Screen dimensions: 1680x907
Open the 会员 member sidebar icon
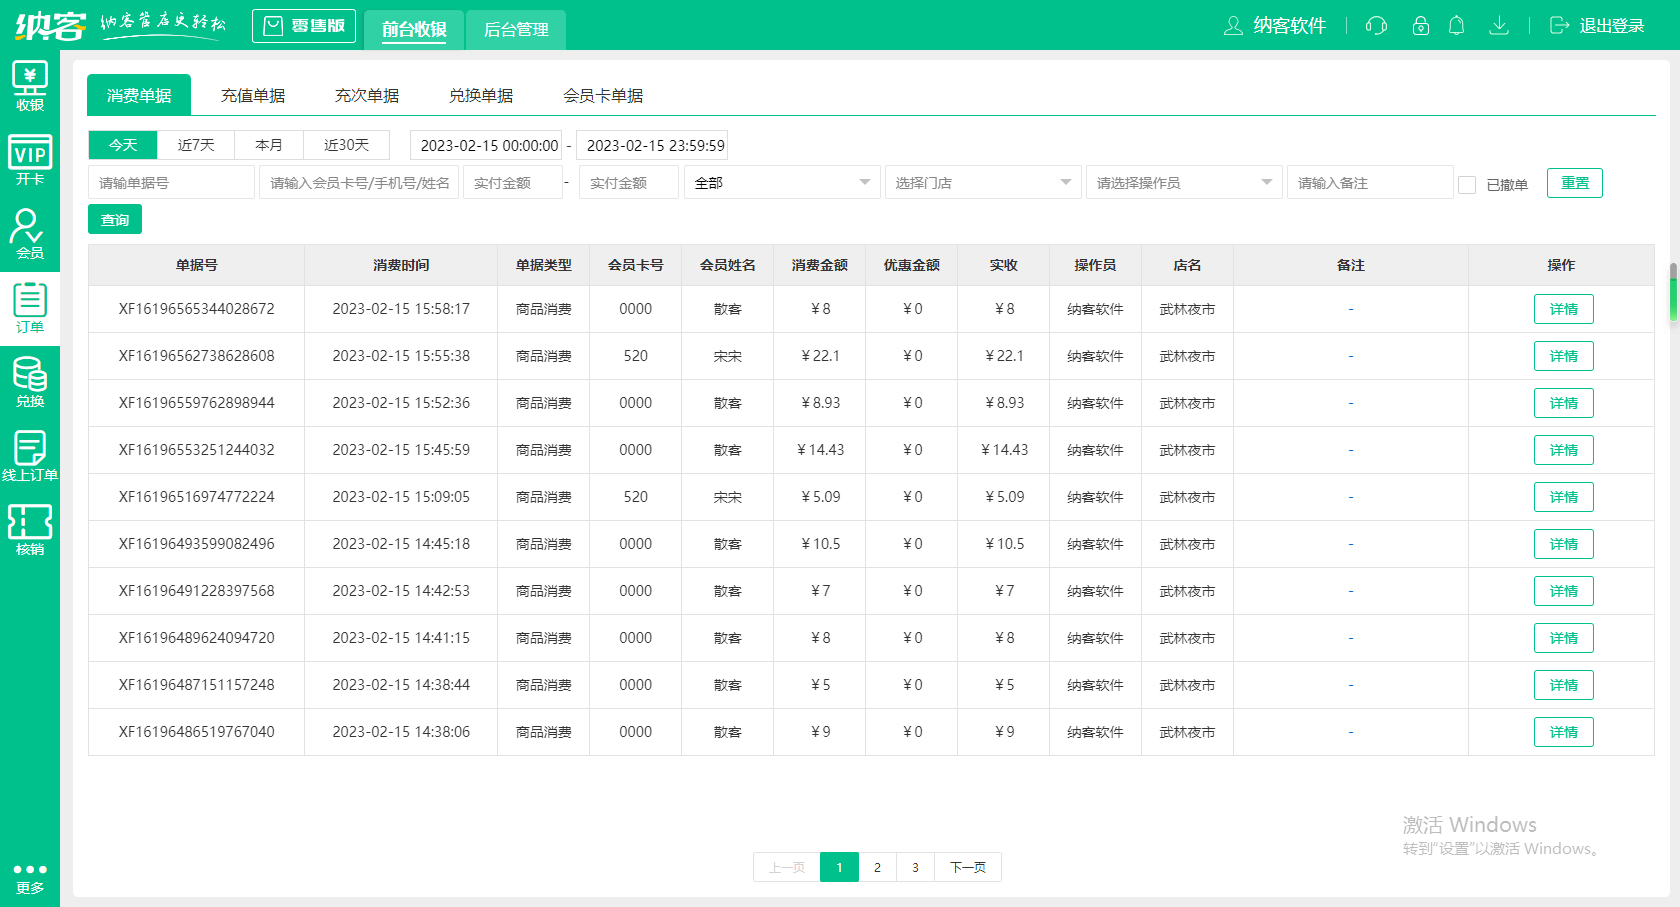[30, 234]
